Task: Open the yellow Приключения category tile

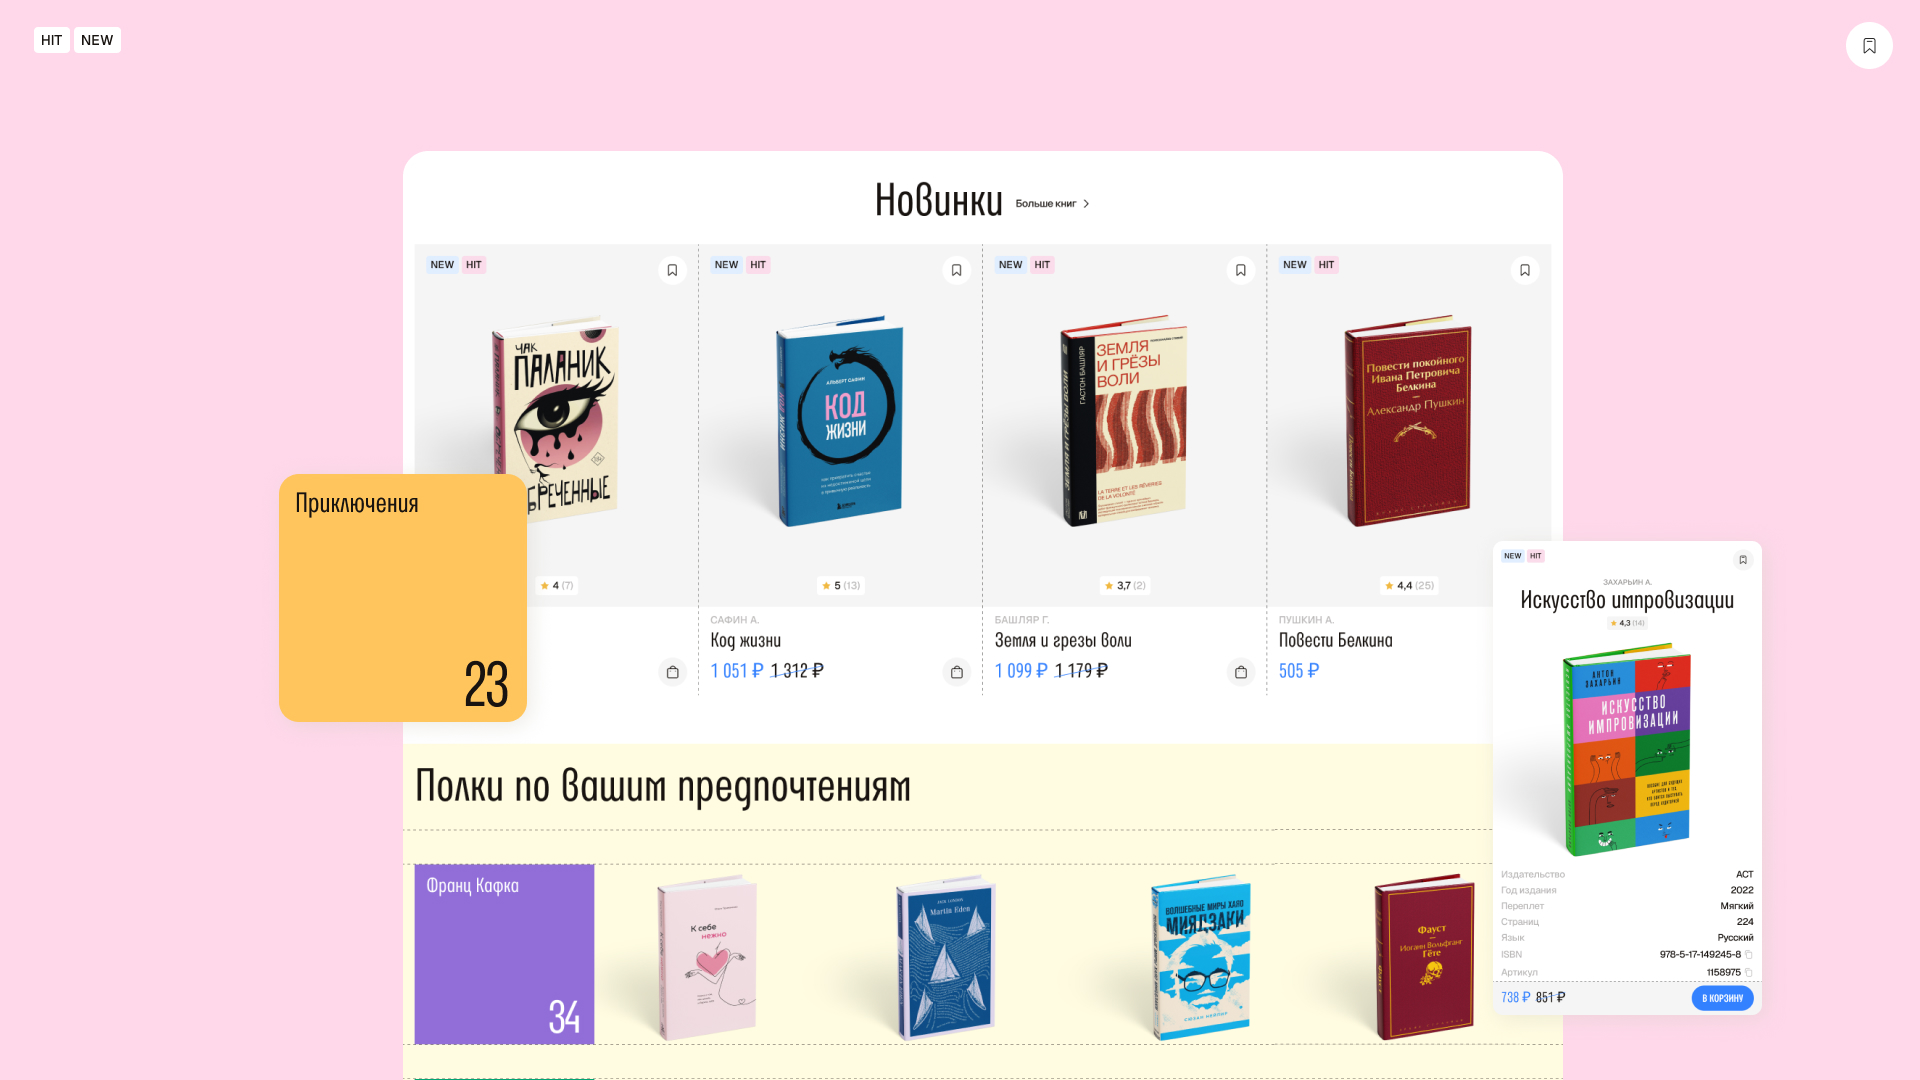Action: coord(403,598)
